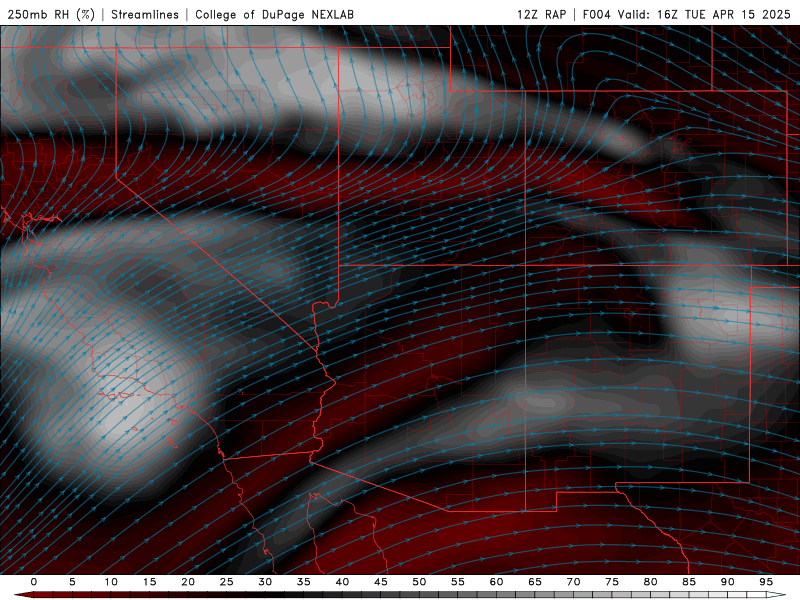Click the '95' colorbar tick label
This screenshot has width=800, height=600.
766,582
